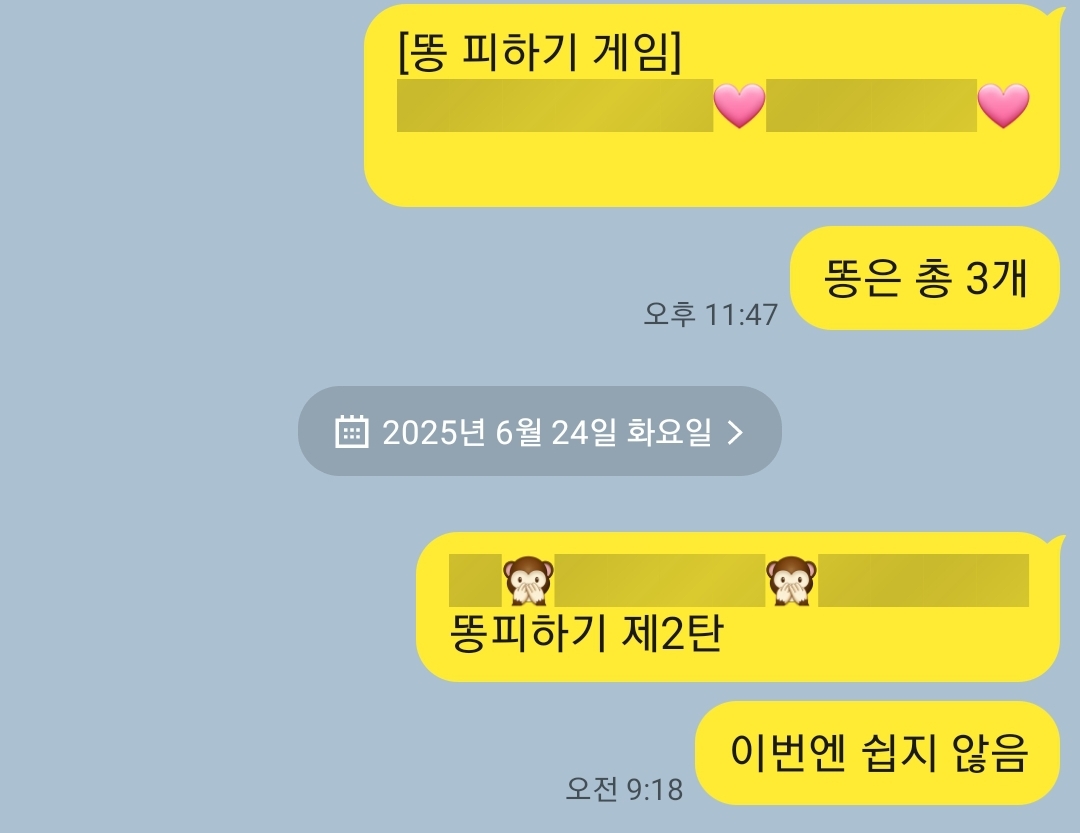Viewport: 1080px width, 833px height.
Task: Open the 2025년 6월 24일 화요일 date label
Action: 547,432
